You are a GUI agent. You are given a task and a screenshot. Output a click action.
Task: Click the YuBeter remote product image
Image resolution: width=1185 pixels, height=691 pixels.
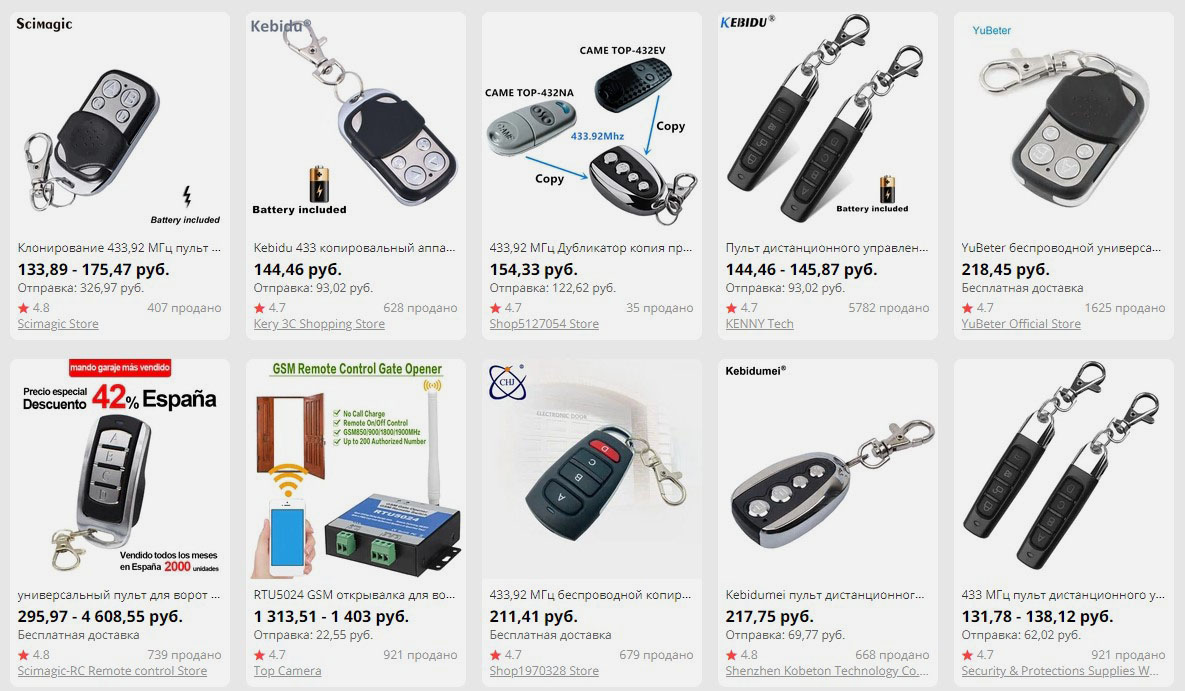(1063, 122)
